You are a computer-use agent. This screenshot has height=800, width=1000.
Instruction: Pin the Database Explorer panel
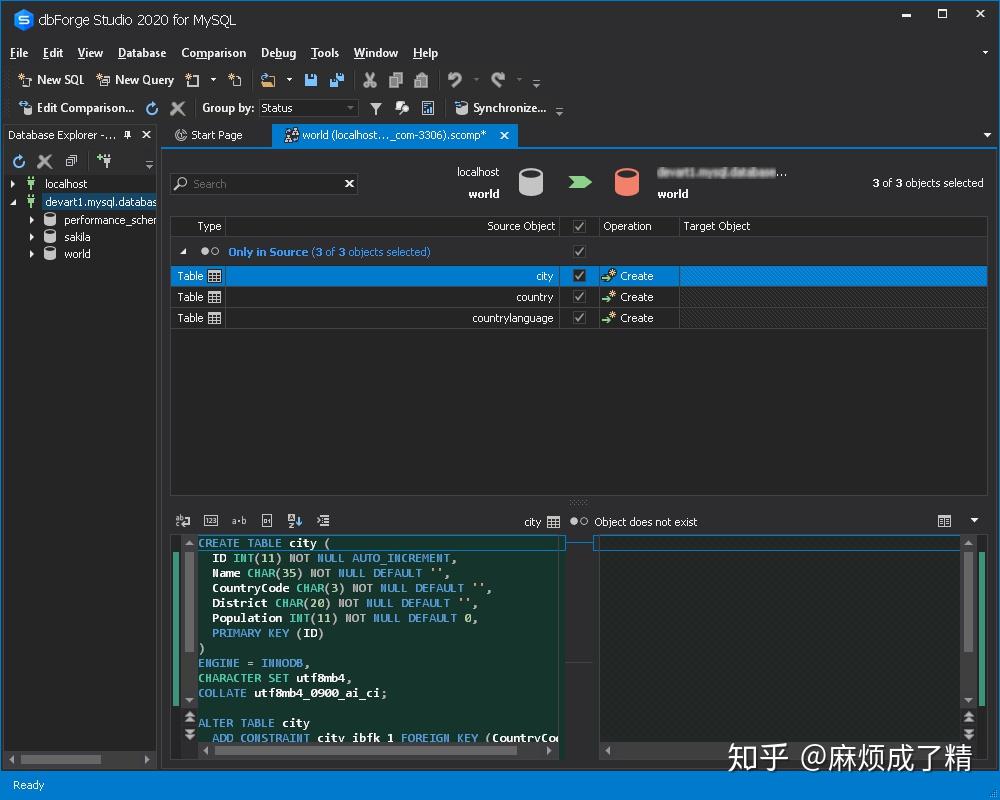pyautogui.click(x=128, y=134)
